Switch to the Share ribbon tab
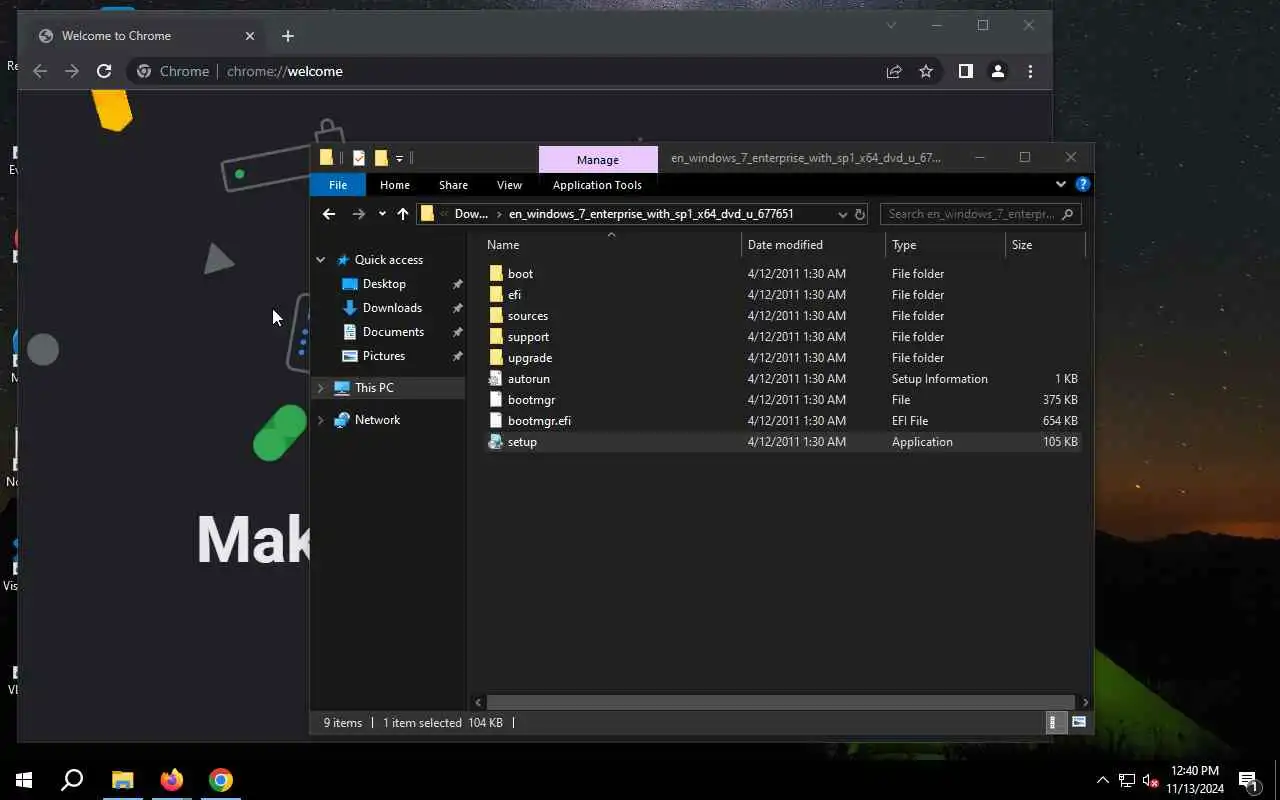 [453, 185]
